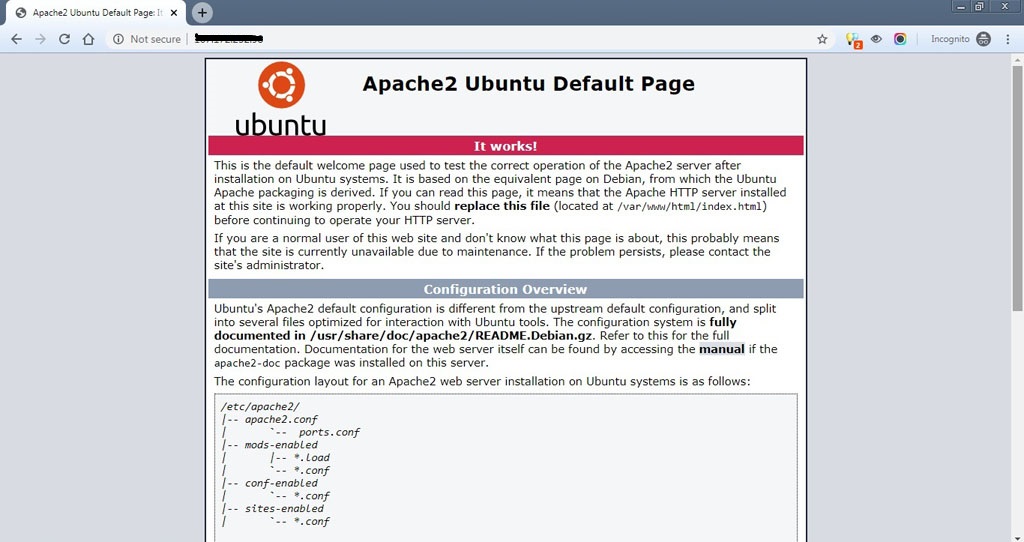Go forward using the forward arrow
This screenshot has width=1024, height=542.
point(40,39)
